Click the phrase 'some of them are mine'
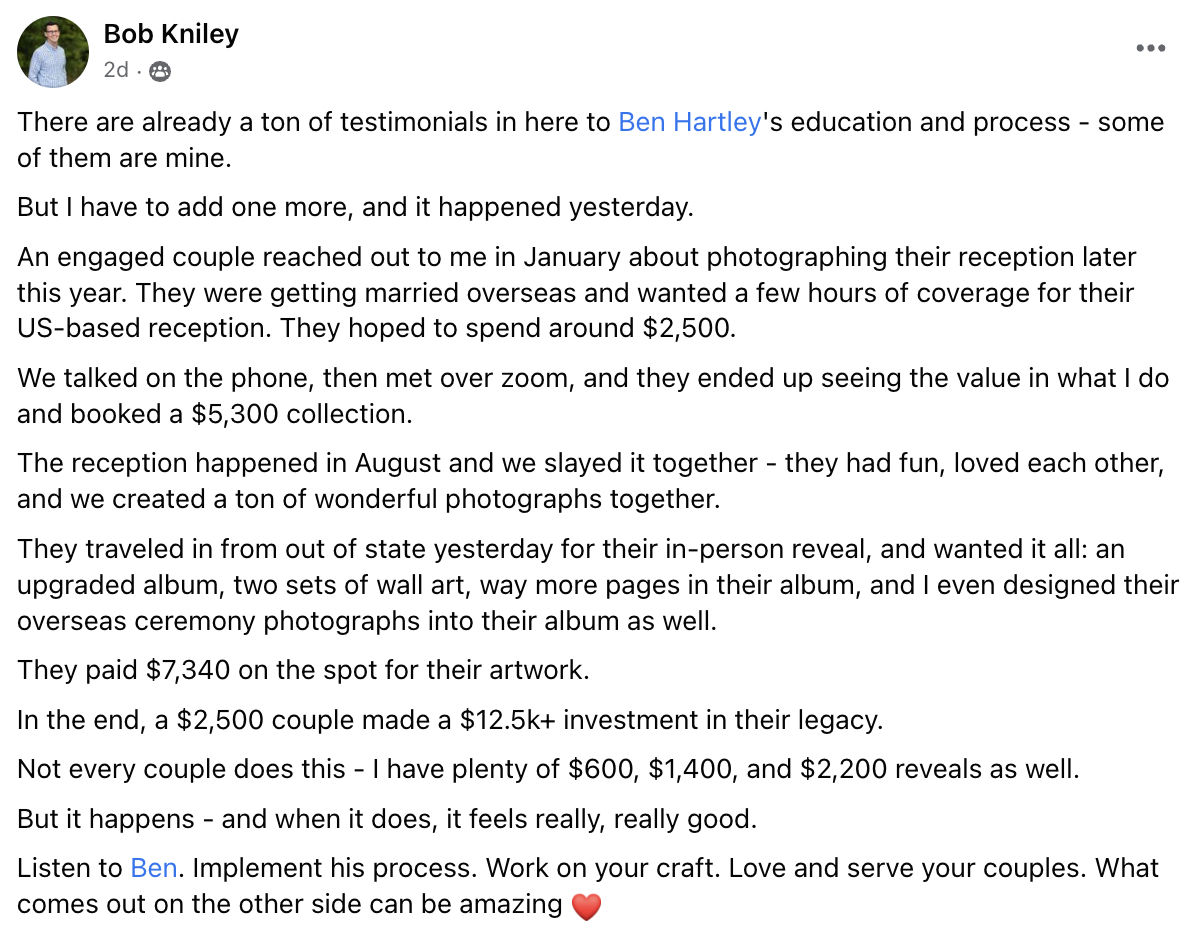This screenshot has width=1198, height=940. pyautogui.click(x=124, y=157)
